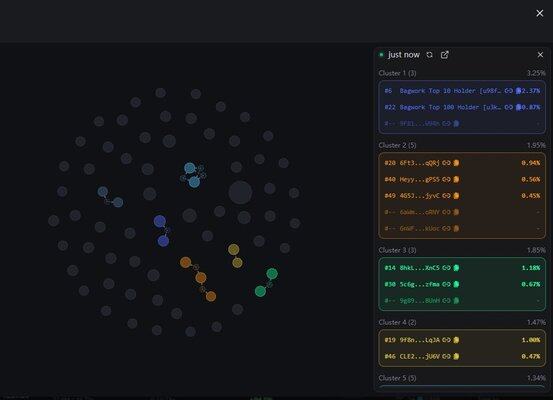Select the large gray central bubble
Viewport: 553px width, 400px height.
(240, 193)
